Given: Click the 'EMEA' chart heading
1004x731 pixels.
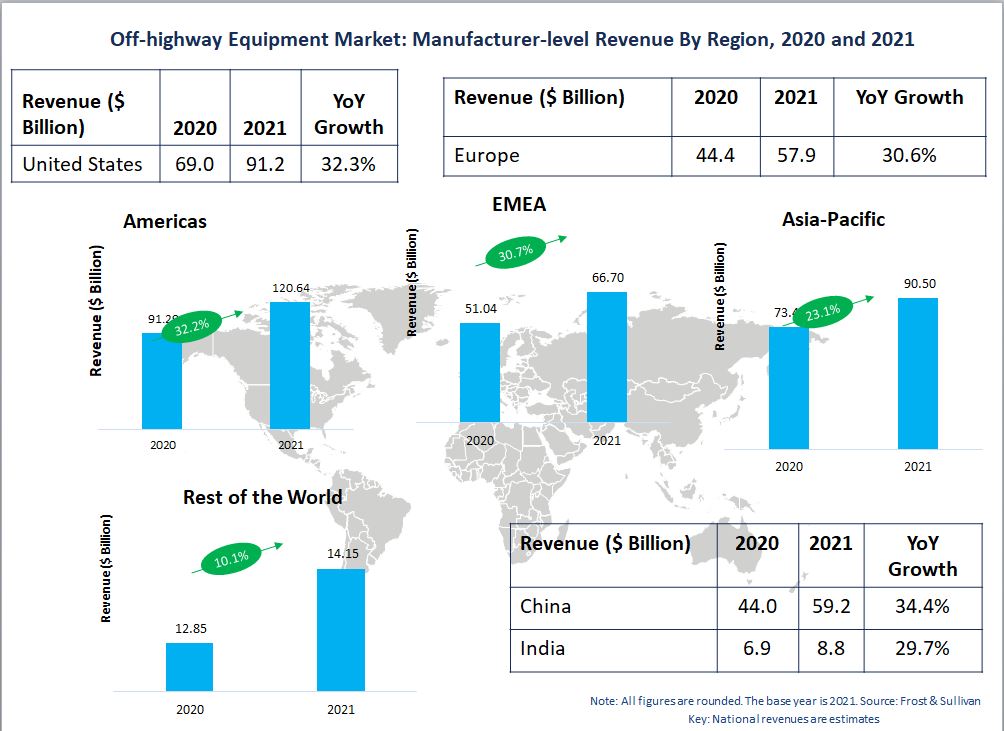Looking at the screenshot, I should click(519, 204).
